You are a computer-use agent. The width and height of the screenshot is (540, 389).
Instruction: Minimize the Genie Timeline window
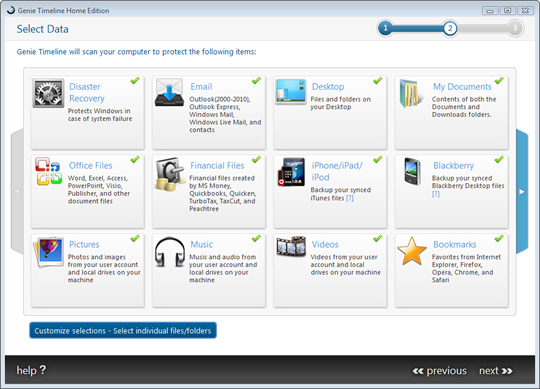click(490, 11)
